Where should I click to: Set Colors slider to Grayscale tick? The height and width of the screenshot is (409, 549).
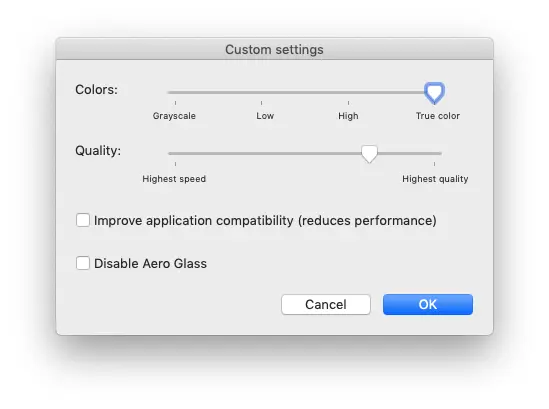pyautogui.click(x=175, y=92)
